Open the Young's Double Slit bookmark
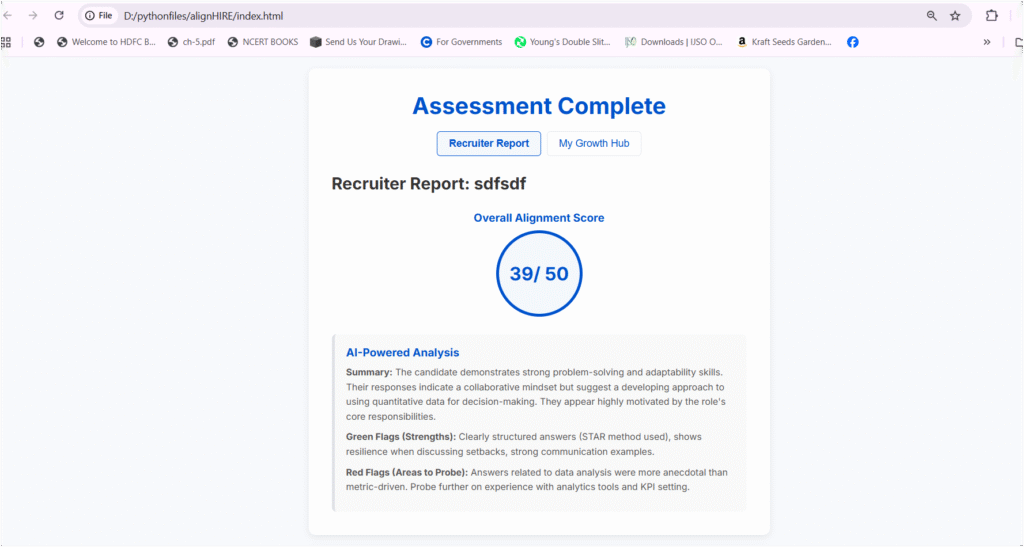This screenshot has height=547, width=1024. coord(563,42)
